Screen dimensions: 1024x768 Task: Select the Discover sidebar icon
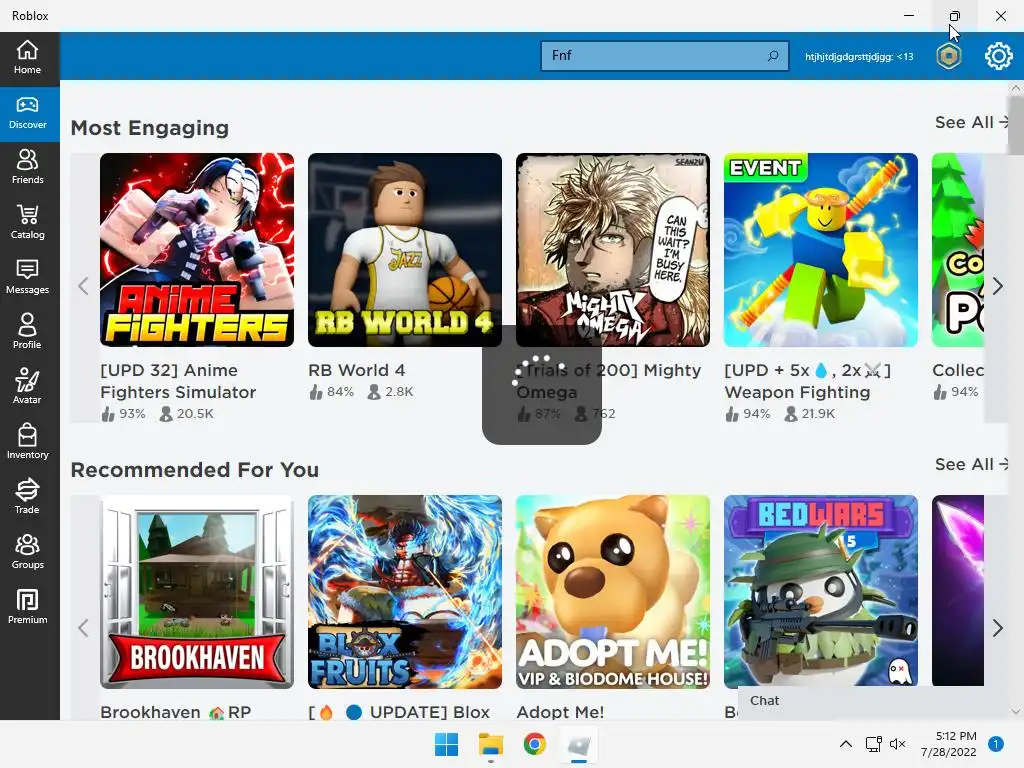coord(27,113)
